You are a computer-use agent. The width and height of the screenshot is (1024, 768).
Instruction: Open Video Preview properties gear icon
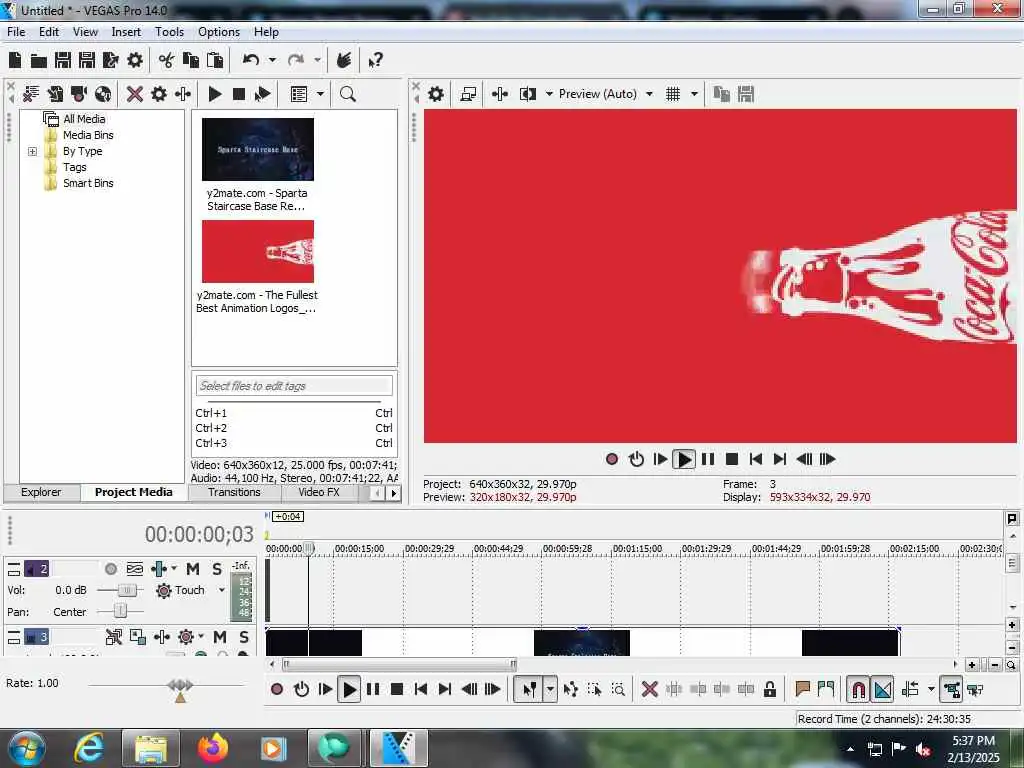click(x=436, y=94)
